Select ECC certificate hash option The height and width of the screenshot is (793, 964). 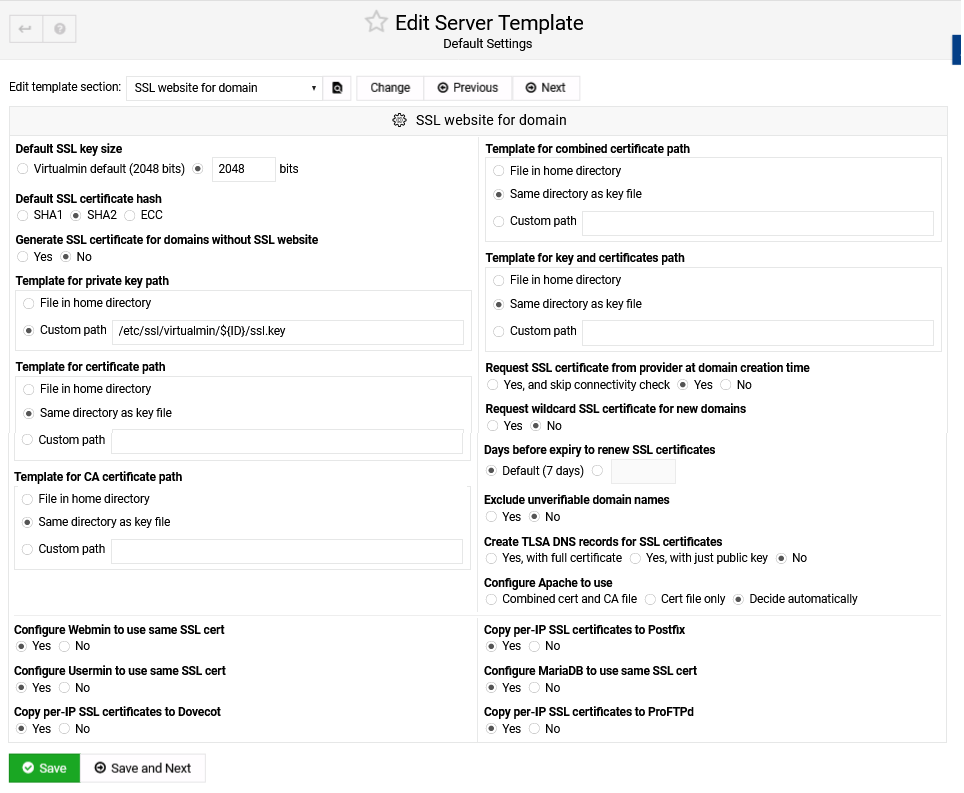coord(130,215)
